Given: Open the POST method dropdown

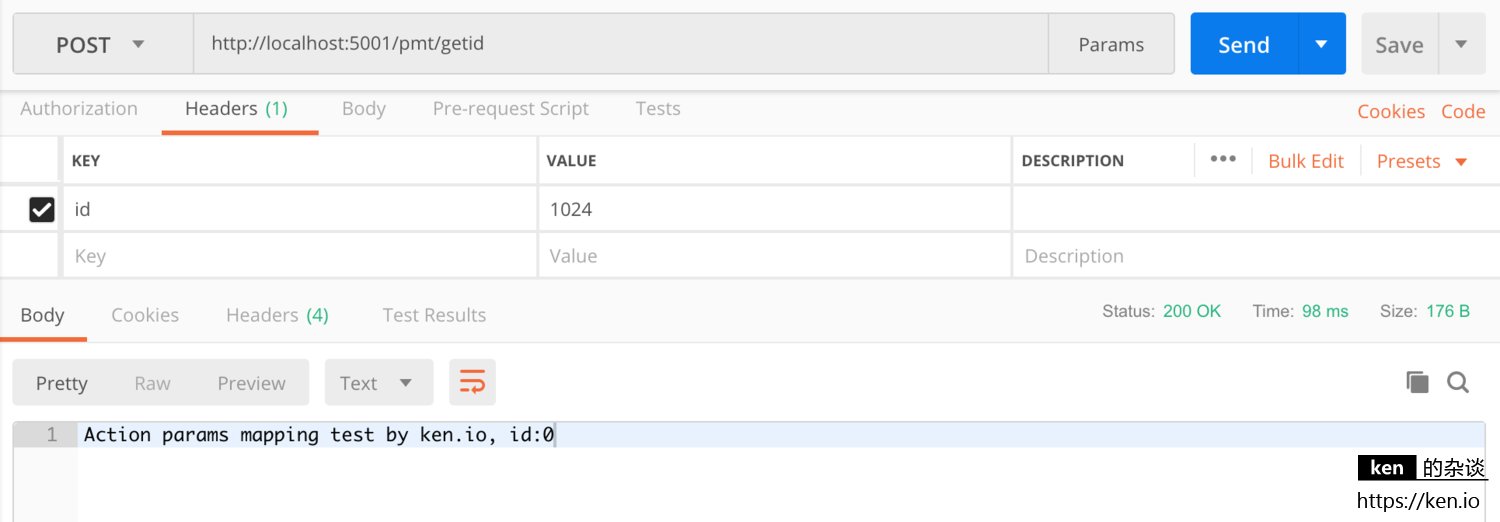Looking at the screenshot, I should coord(102,44).
